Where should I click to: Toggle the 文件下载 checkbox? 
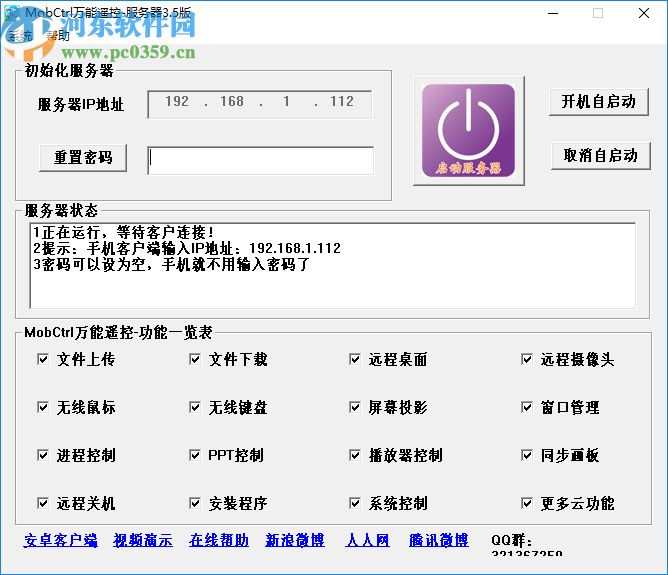pos(195,359)
